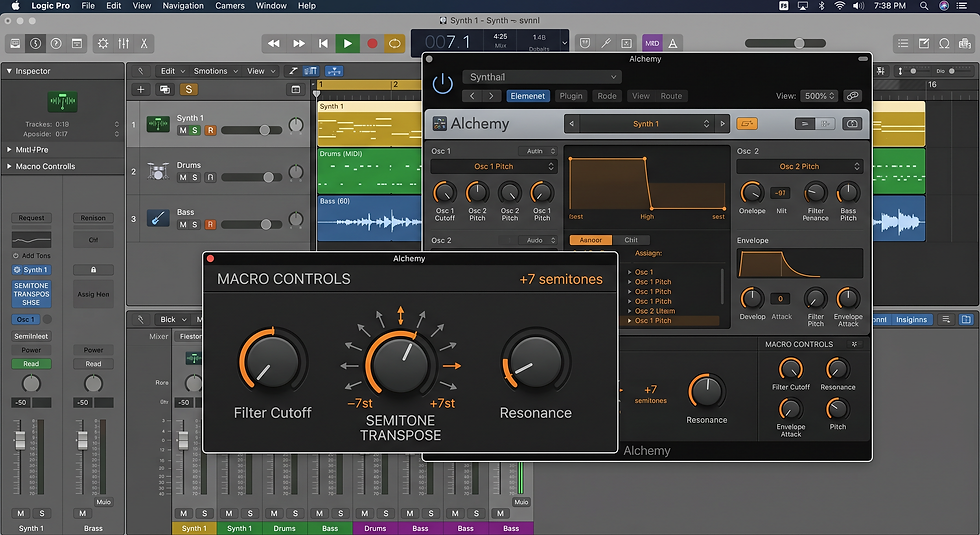980x535 pixels.
Task: Open the Note Pad icon at top right
Action: tap(924, 44)
